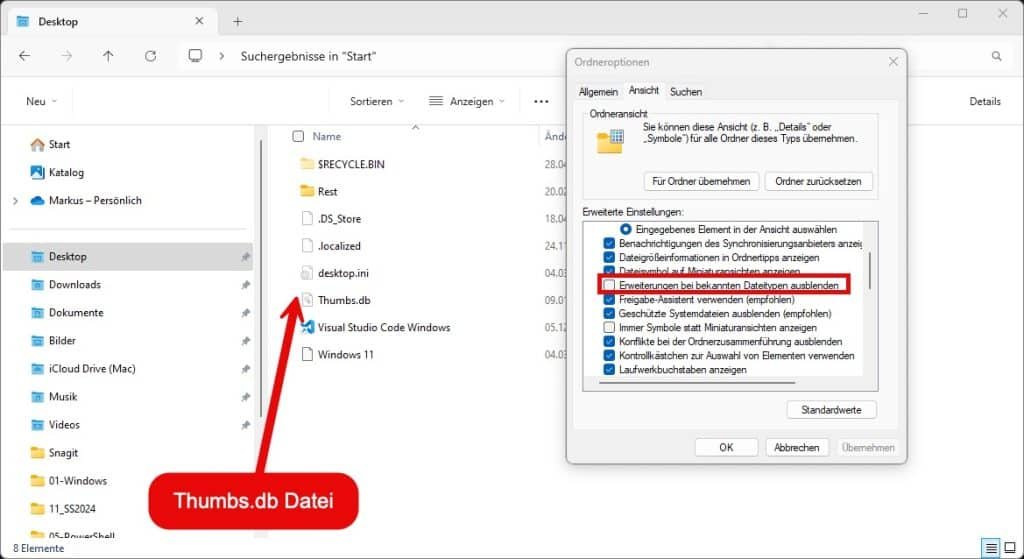
Task: Enable 'Immer Symbole statt Miniaturansichten anzeigen' checkbox
Action: click(609, 327)
